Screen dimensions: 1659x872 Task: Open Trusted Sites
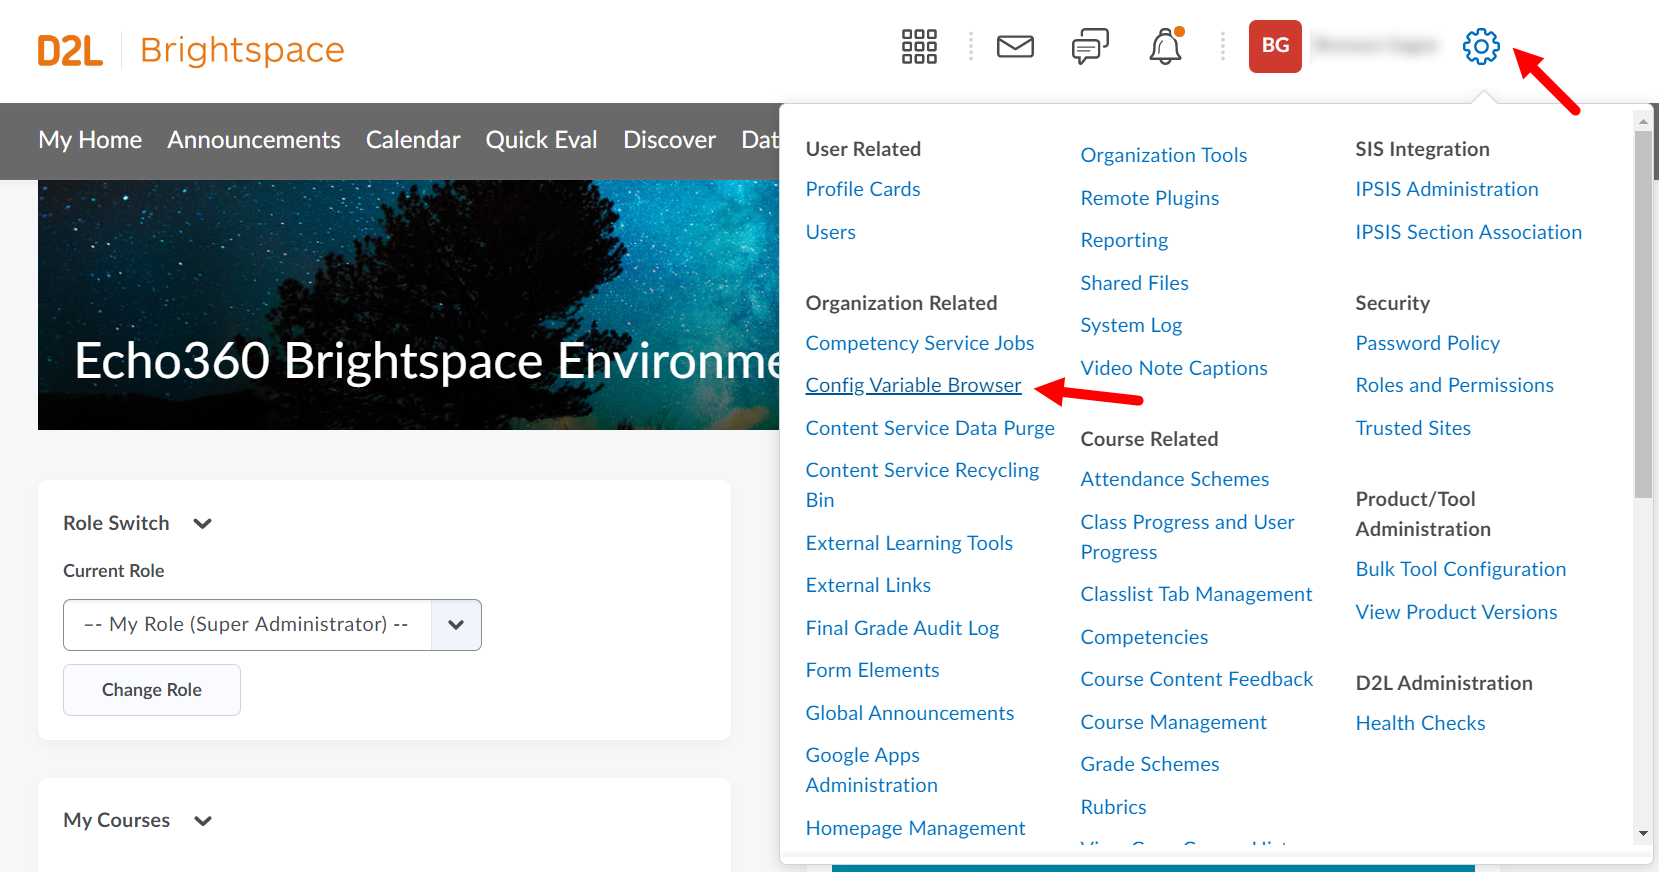pyautogui.click(x=1413, y=428)
